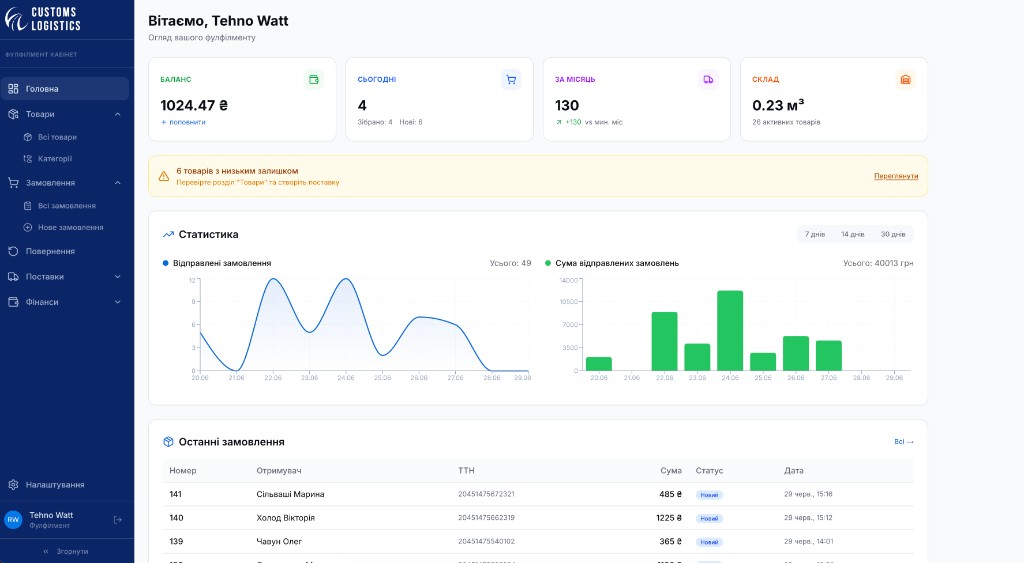Click the Новий status badge for order 140
Screen dimensions: 1024x563
(709, 519)
